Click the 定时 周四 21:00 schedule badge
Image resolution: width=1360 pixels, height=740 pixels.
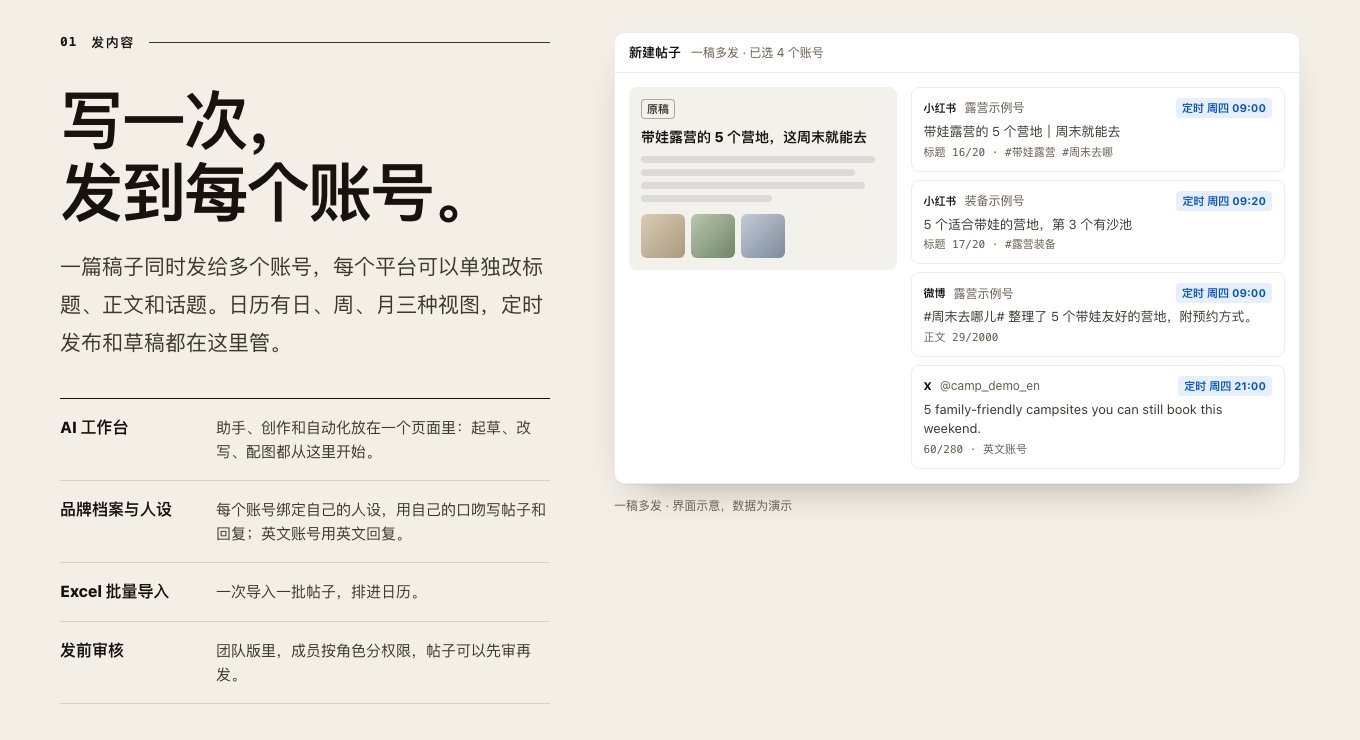tap(1224, 386)
